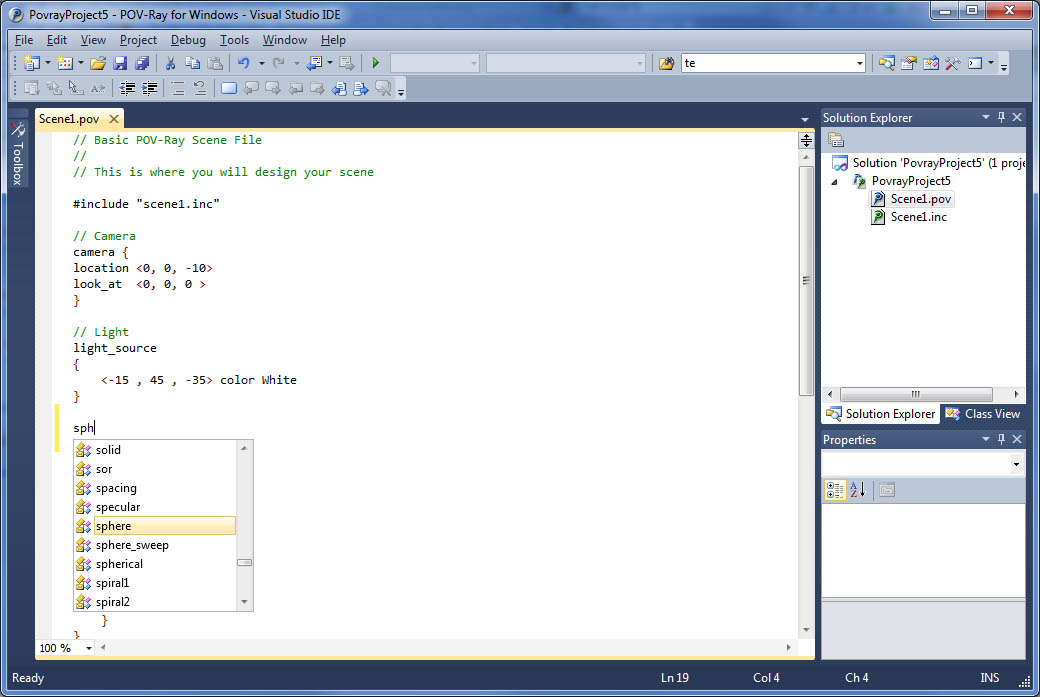Click the Find in Files icon
Screen dimensions: 1040x697
pos(667,63)
